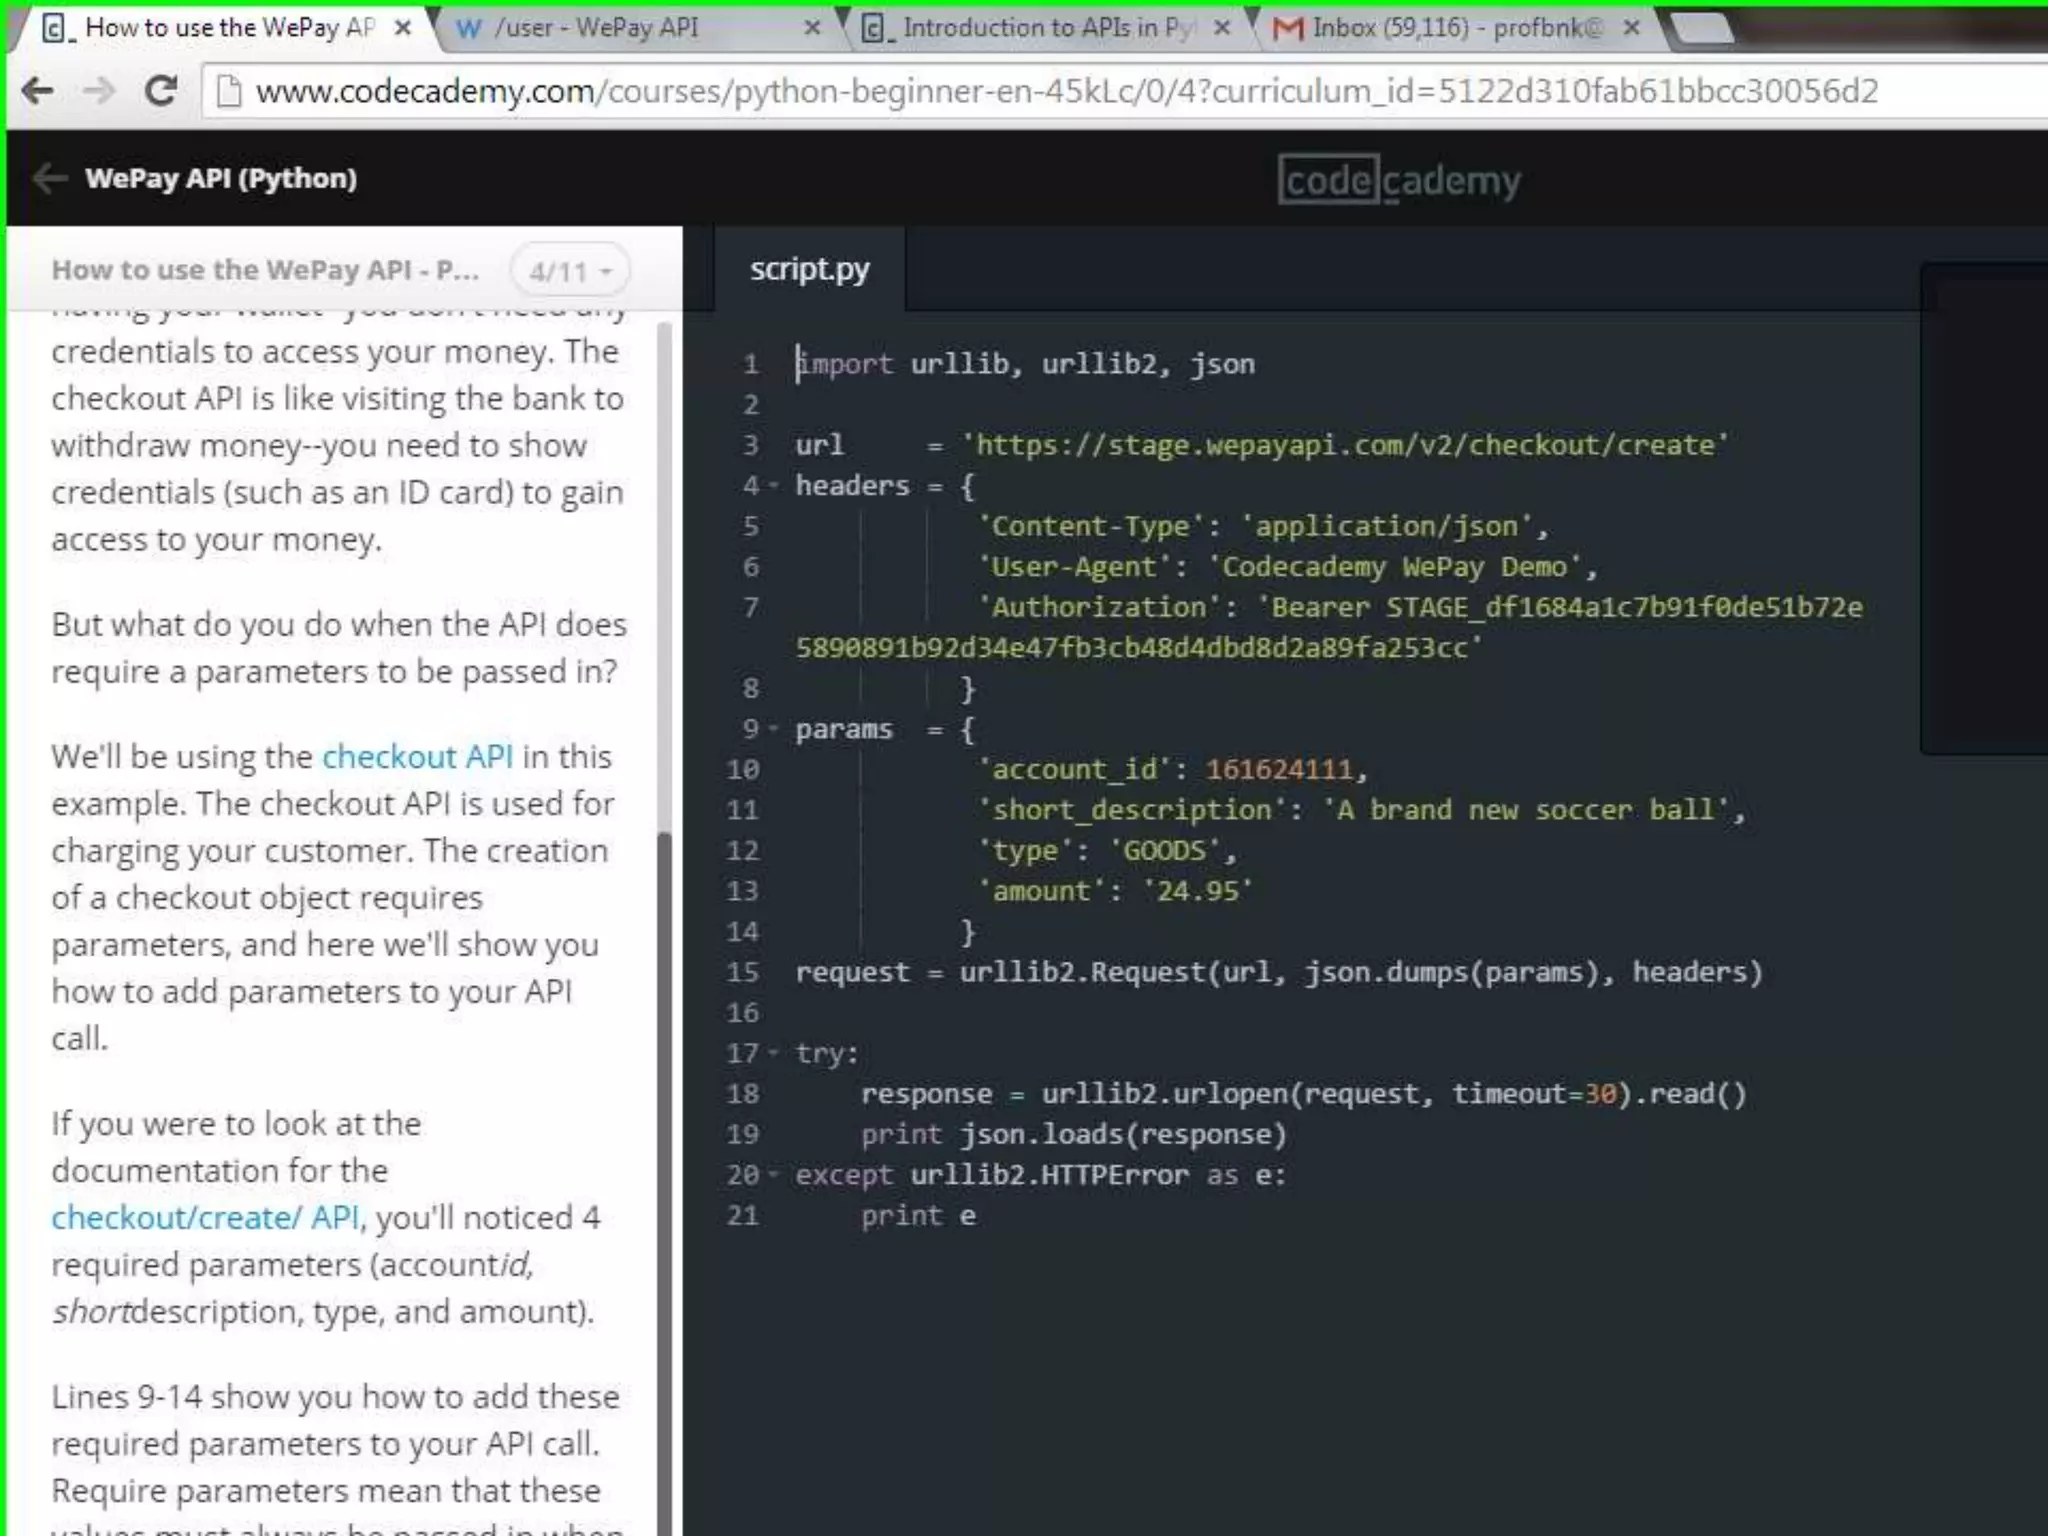Open the 'checkout/create/ API' link
Image resolution: width=2048 pixels, height=1536 pixels.
click(x=206, y=1217)
